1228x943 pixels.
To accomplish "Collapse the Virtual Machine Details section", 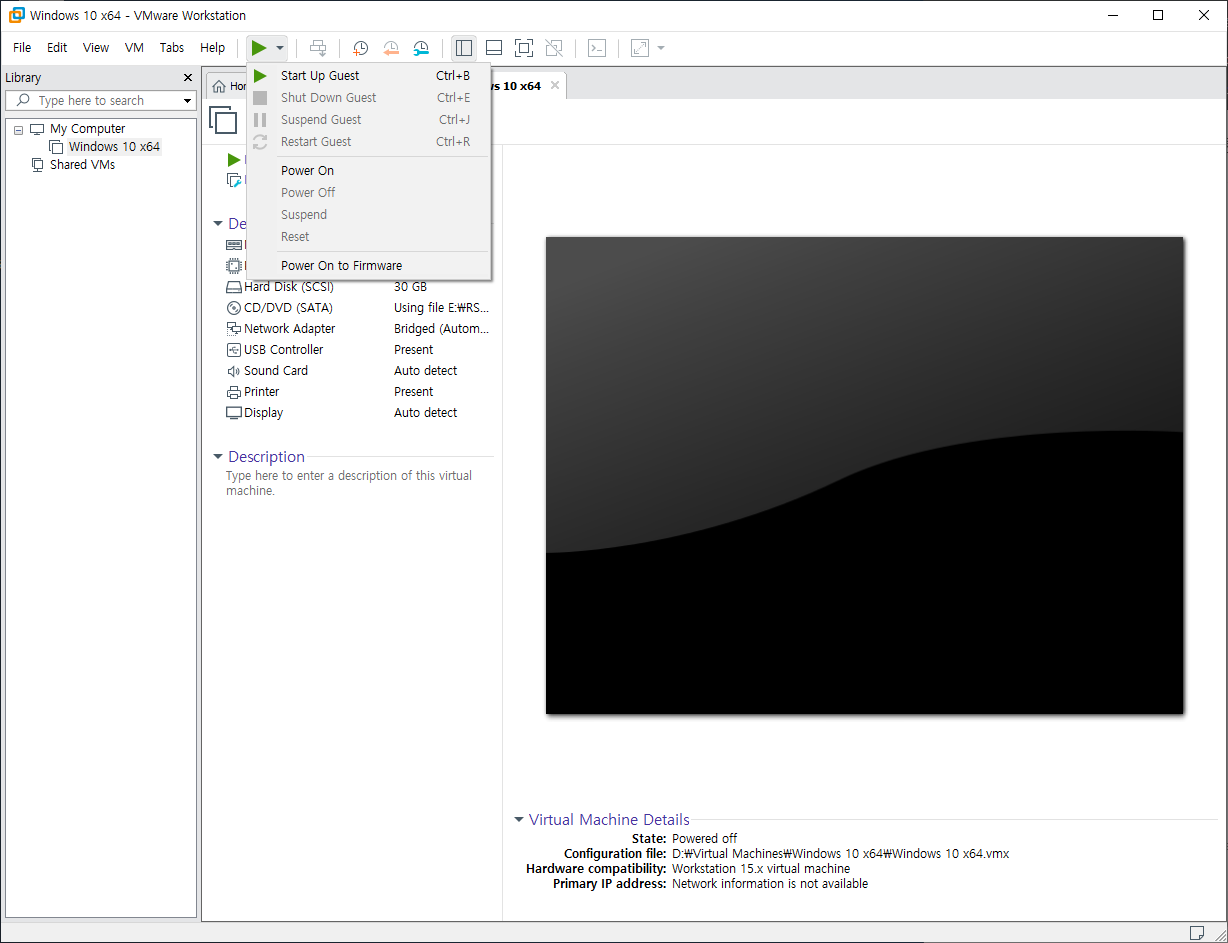I will (x=519, y=820).
